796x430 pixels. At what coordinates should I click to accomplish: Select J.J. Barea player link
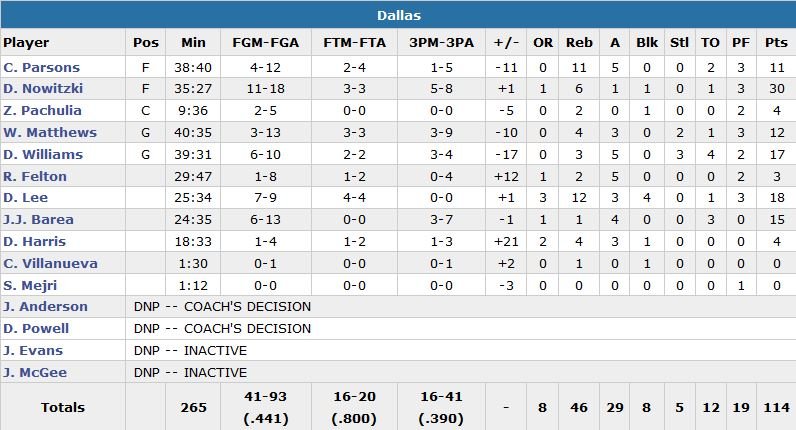(x=37, y=221)
